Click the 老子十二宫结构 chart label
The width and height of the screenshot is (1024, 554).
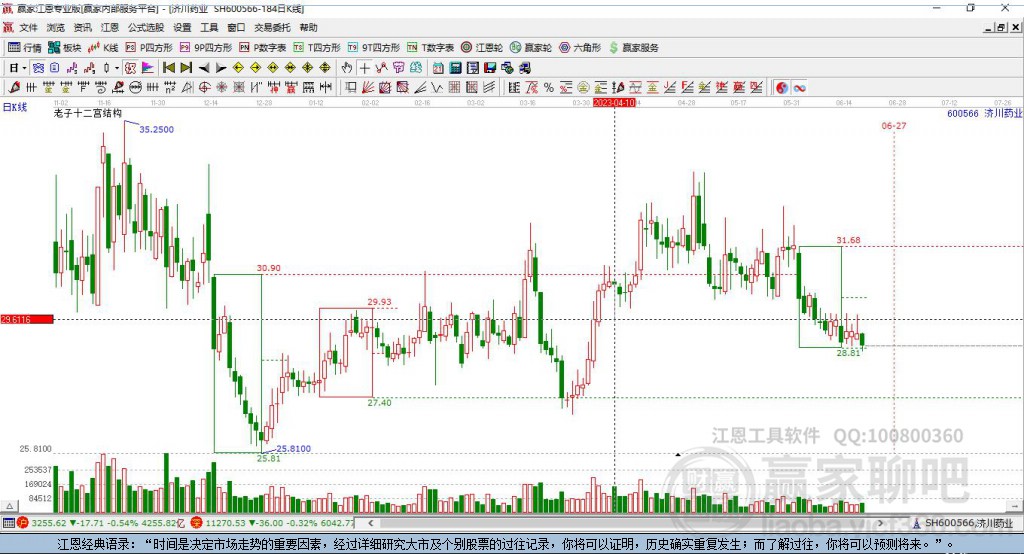[x=88, y=113]
